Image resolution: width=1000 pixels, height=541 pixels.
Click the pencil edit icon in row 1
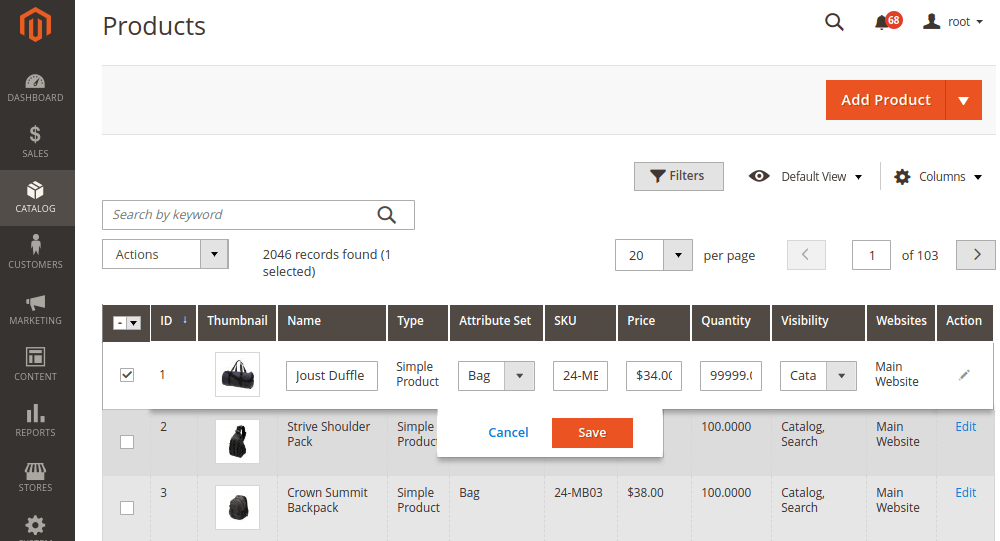964,375
